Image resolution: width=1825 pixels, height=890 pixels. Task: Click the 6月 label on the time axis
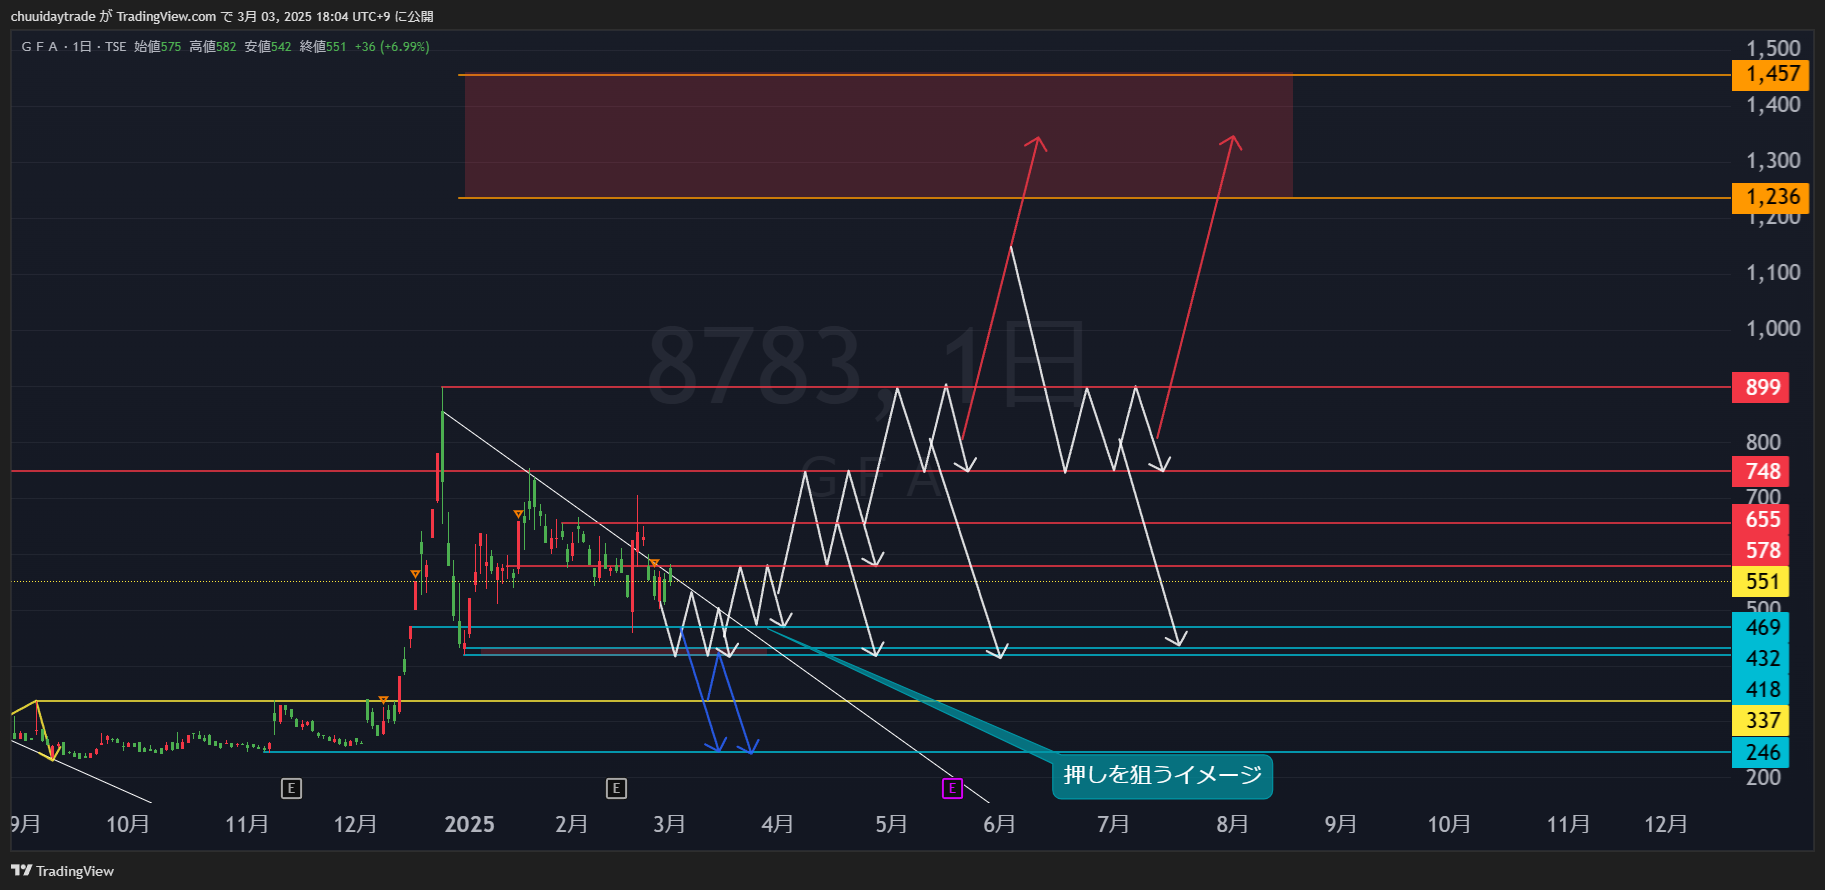[999, 824]
